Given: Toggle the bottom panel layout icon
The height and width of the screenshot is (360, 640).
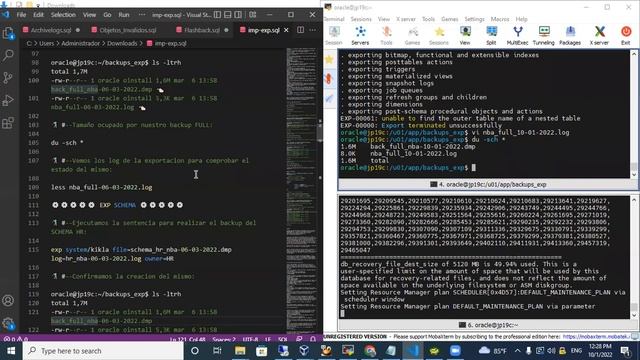Looking at the screenshot, I should click(228, 15).
